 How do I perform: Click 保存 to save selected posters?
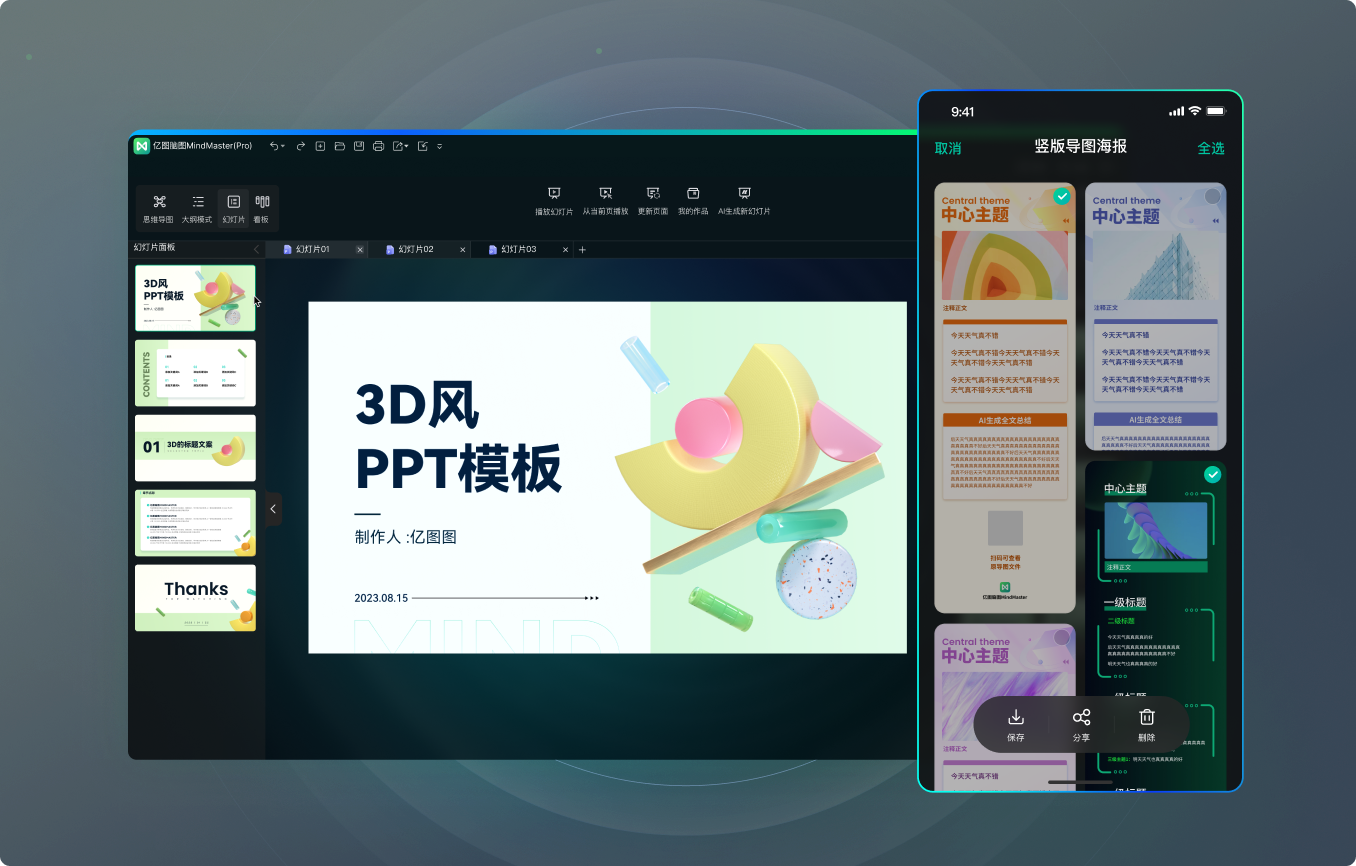(x=1016, y=725)
